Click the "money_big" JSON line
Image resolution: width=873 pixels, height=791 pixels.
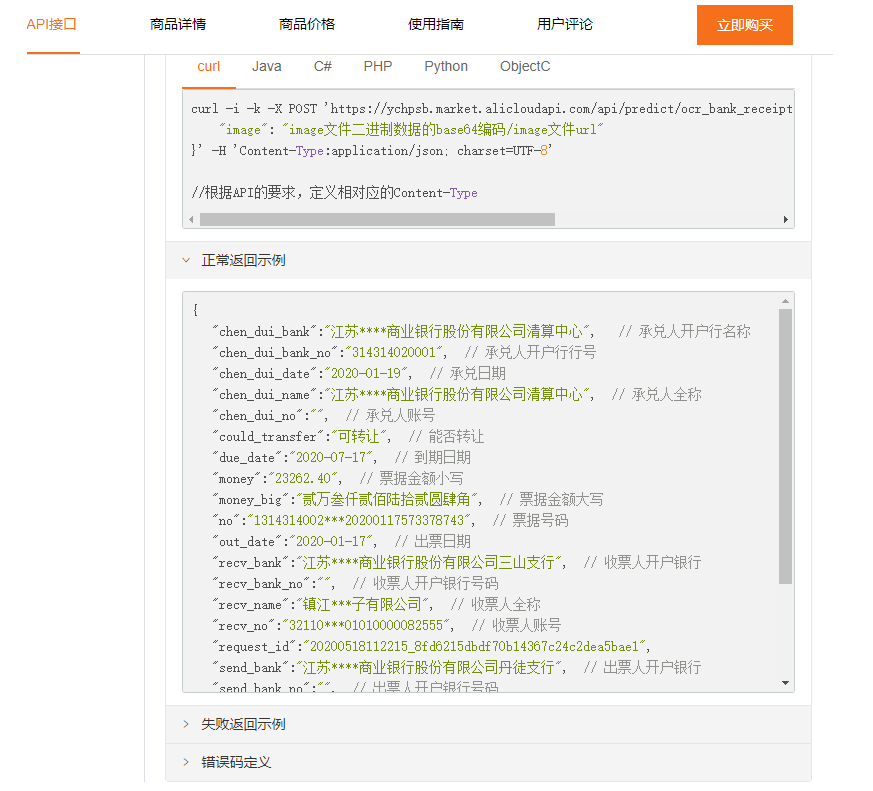[408, 499]
